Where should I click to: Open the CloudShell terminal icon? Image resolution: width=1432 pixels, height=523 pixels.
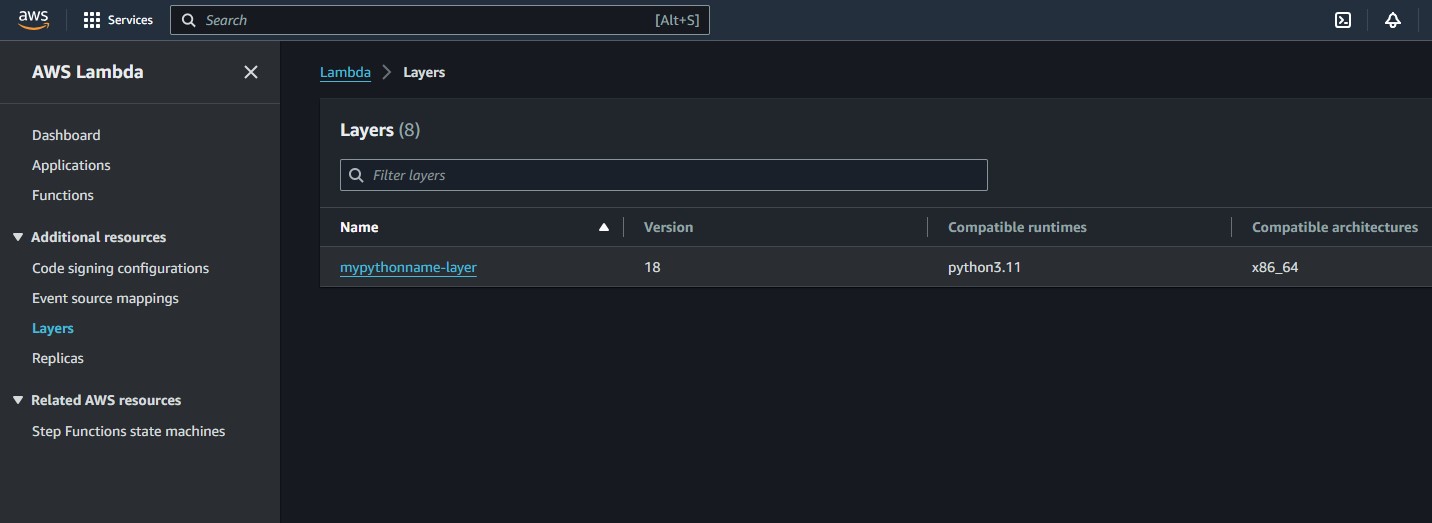coord(1343,20)
